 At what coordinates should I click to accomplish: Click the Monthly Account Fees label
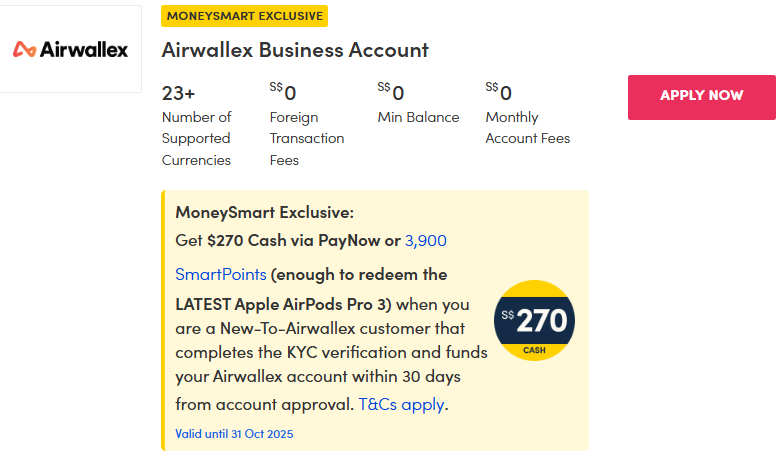click(527, 128)
